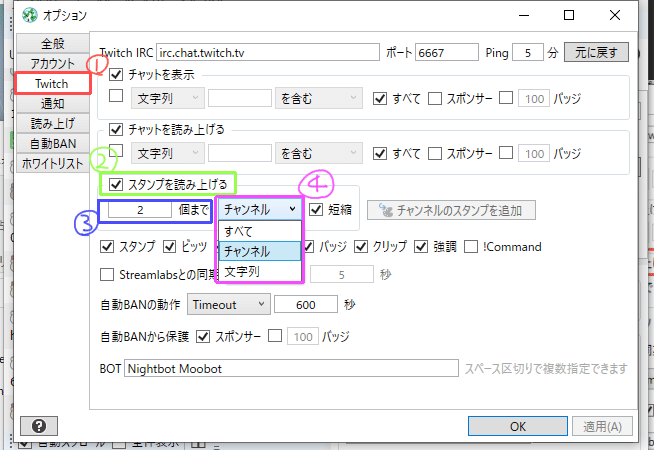This screenshot has width=654, height=450.
Task: Click チャンネルのスタンプを追加 button
Action: 451,210
